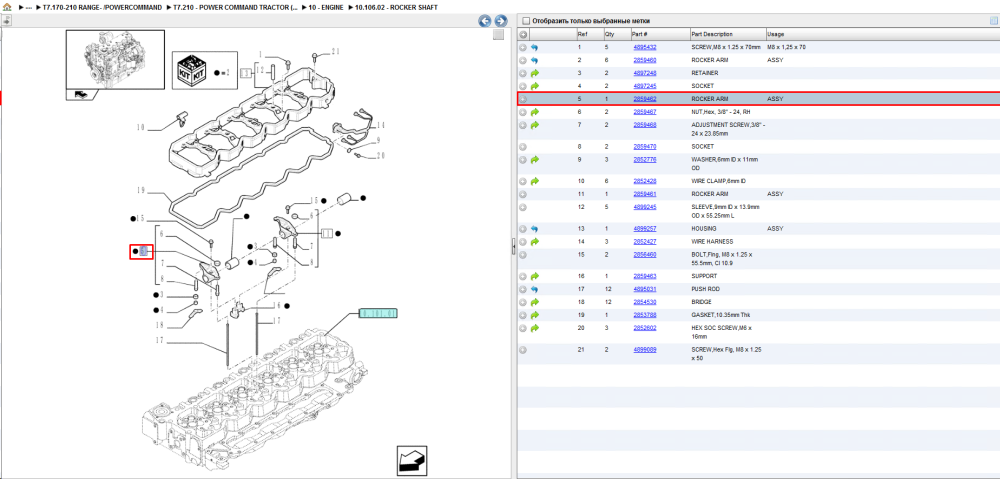Viewport: 1000px width, 479px height.
Task: Go to the previous diagram with back arrow
Action: pos(485,21)
